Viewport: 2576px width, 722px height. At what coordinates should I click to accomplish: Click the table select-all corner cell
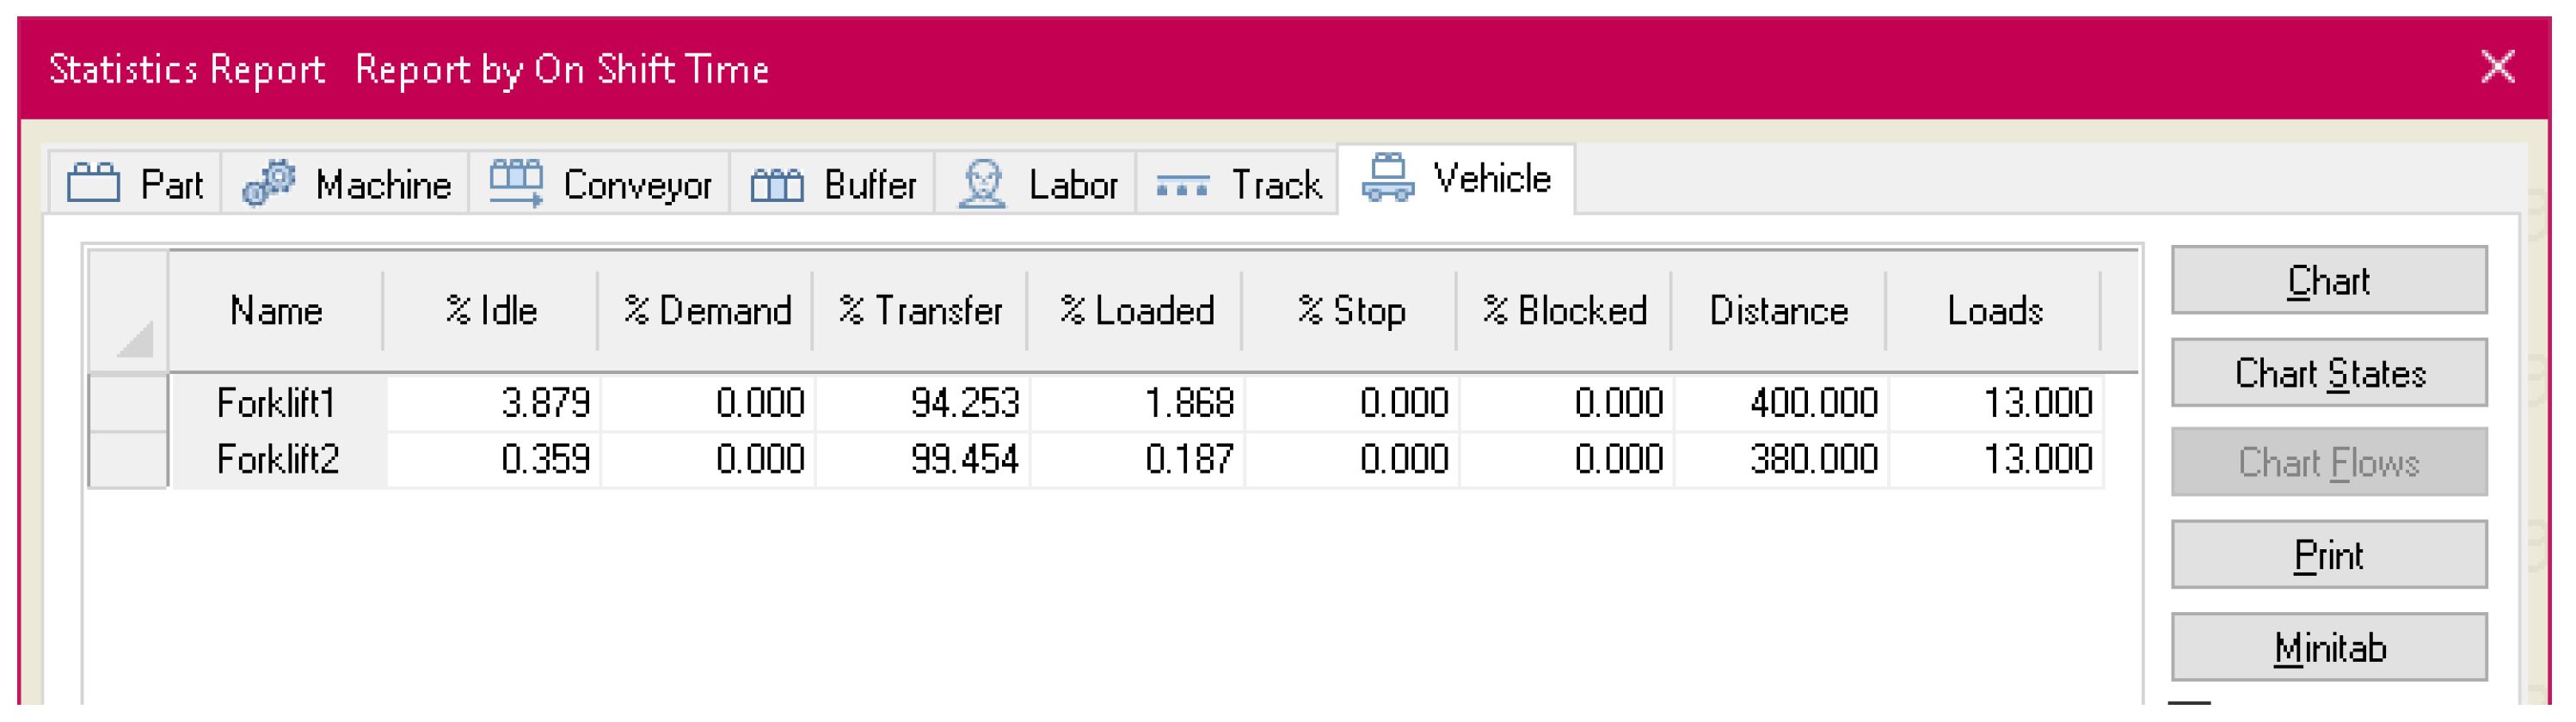tap(128, 311)
